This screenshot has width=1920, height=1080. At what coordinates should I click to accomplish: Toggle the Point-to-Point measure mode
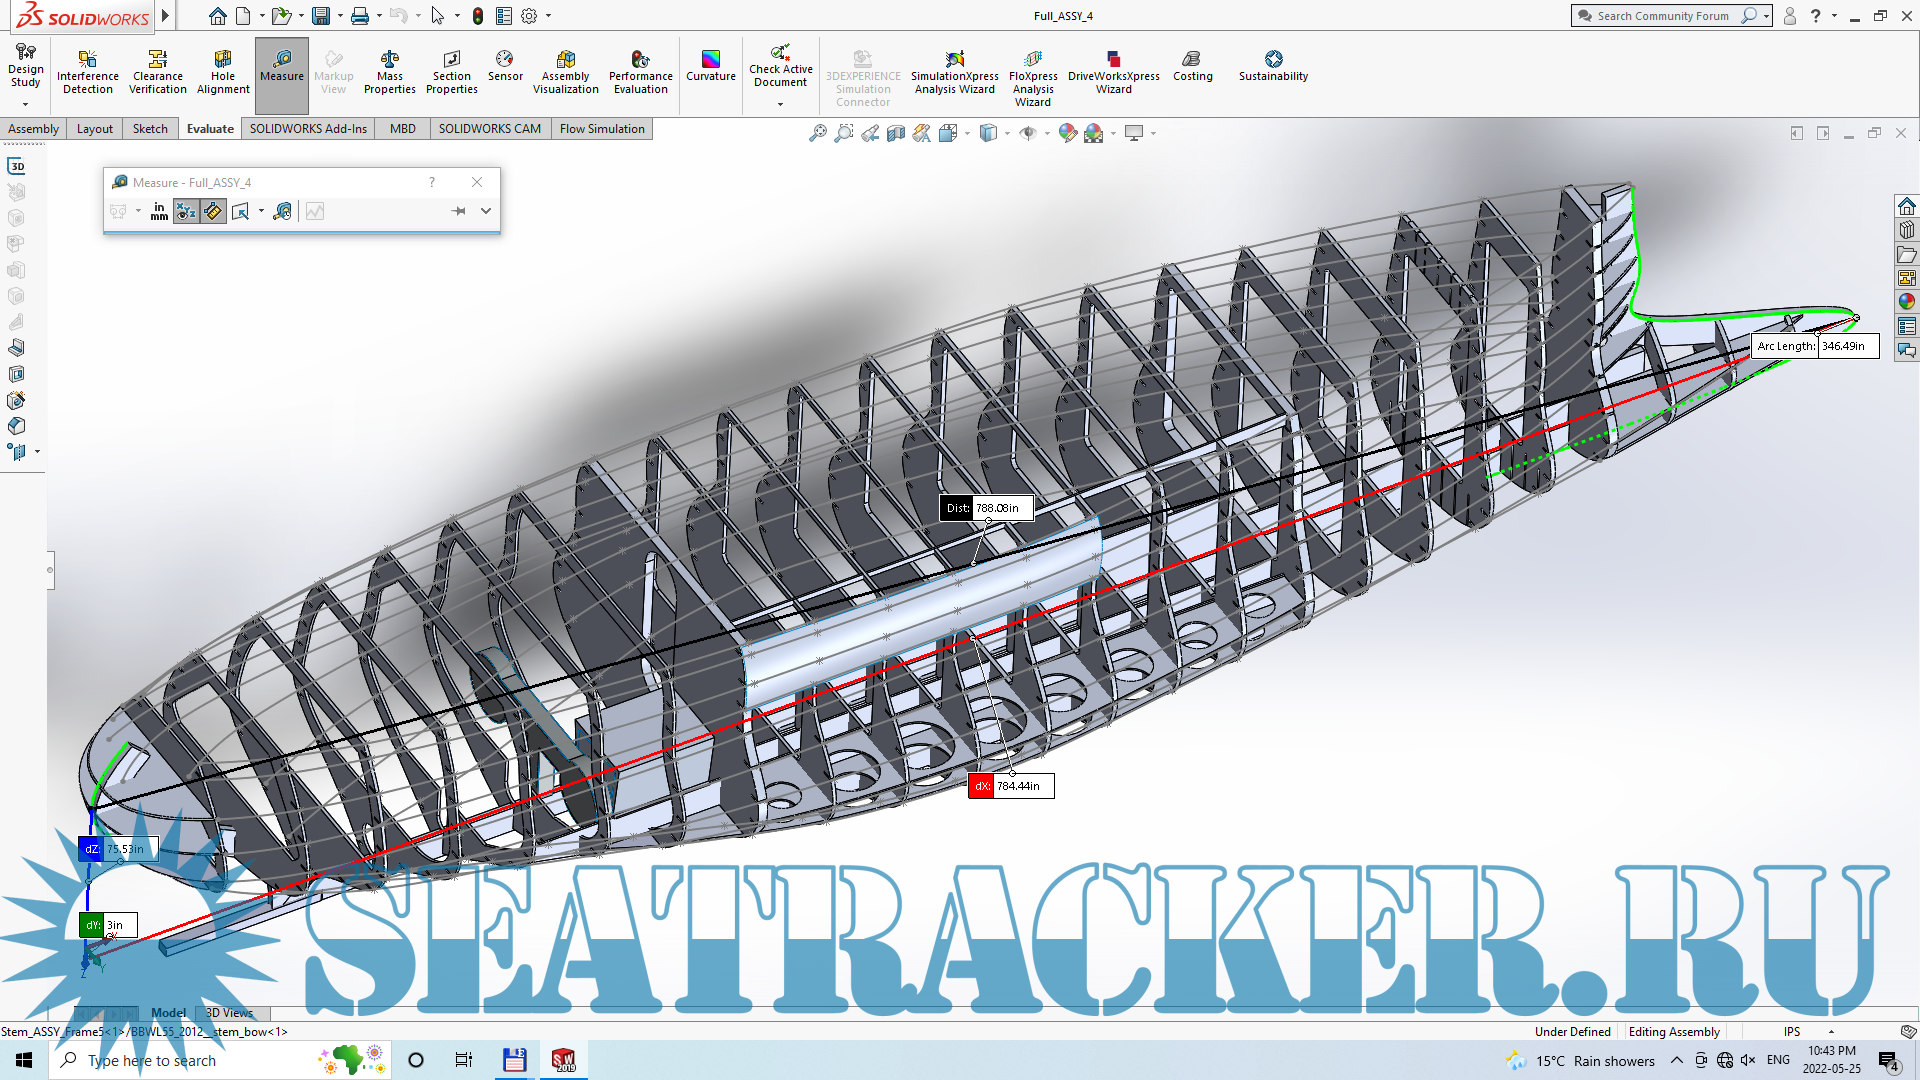pos(213,211)
